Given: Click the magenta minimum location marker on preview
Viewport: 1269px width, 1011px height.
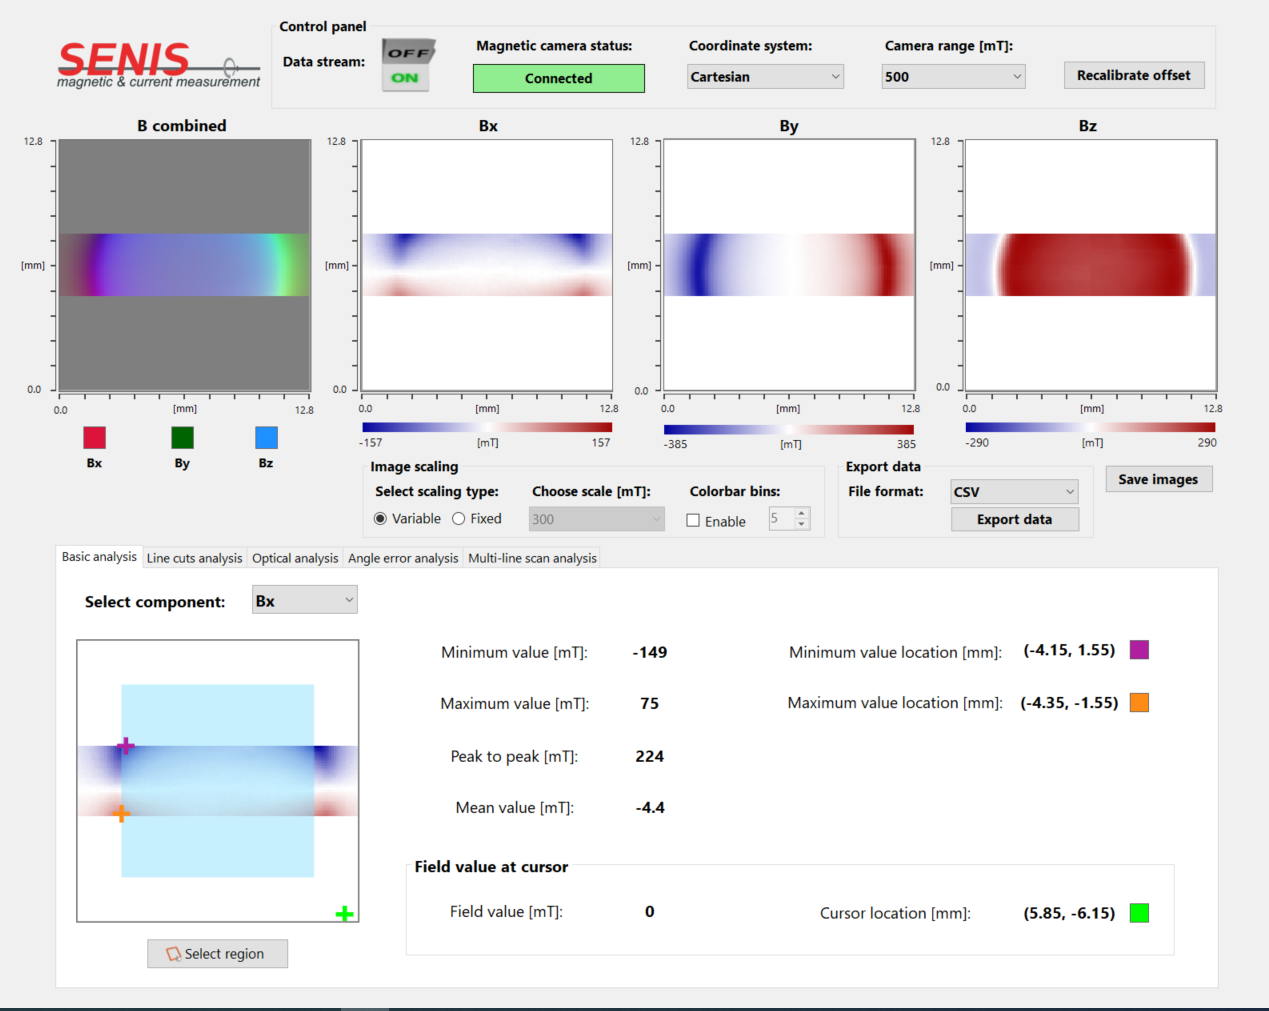Looking at the screenshot, I should point(125,746).
